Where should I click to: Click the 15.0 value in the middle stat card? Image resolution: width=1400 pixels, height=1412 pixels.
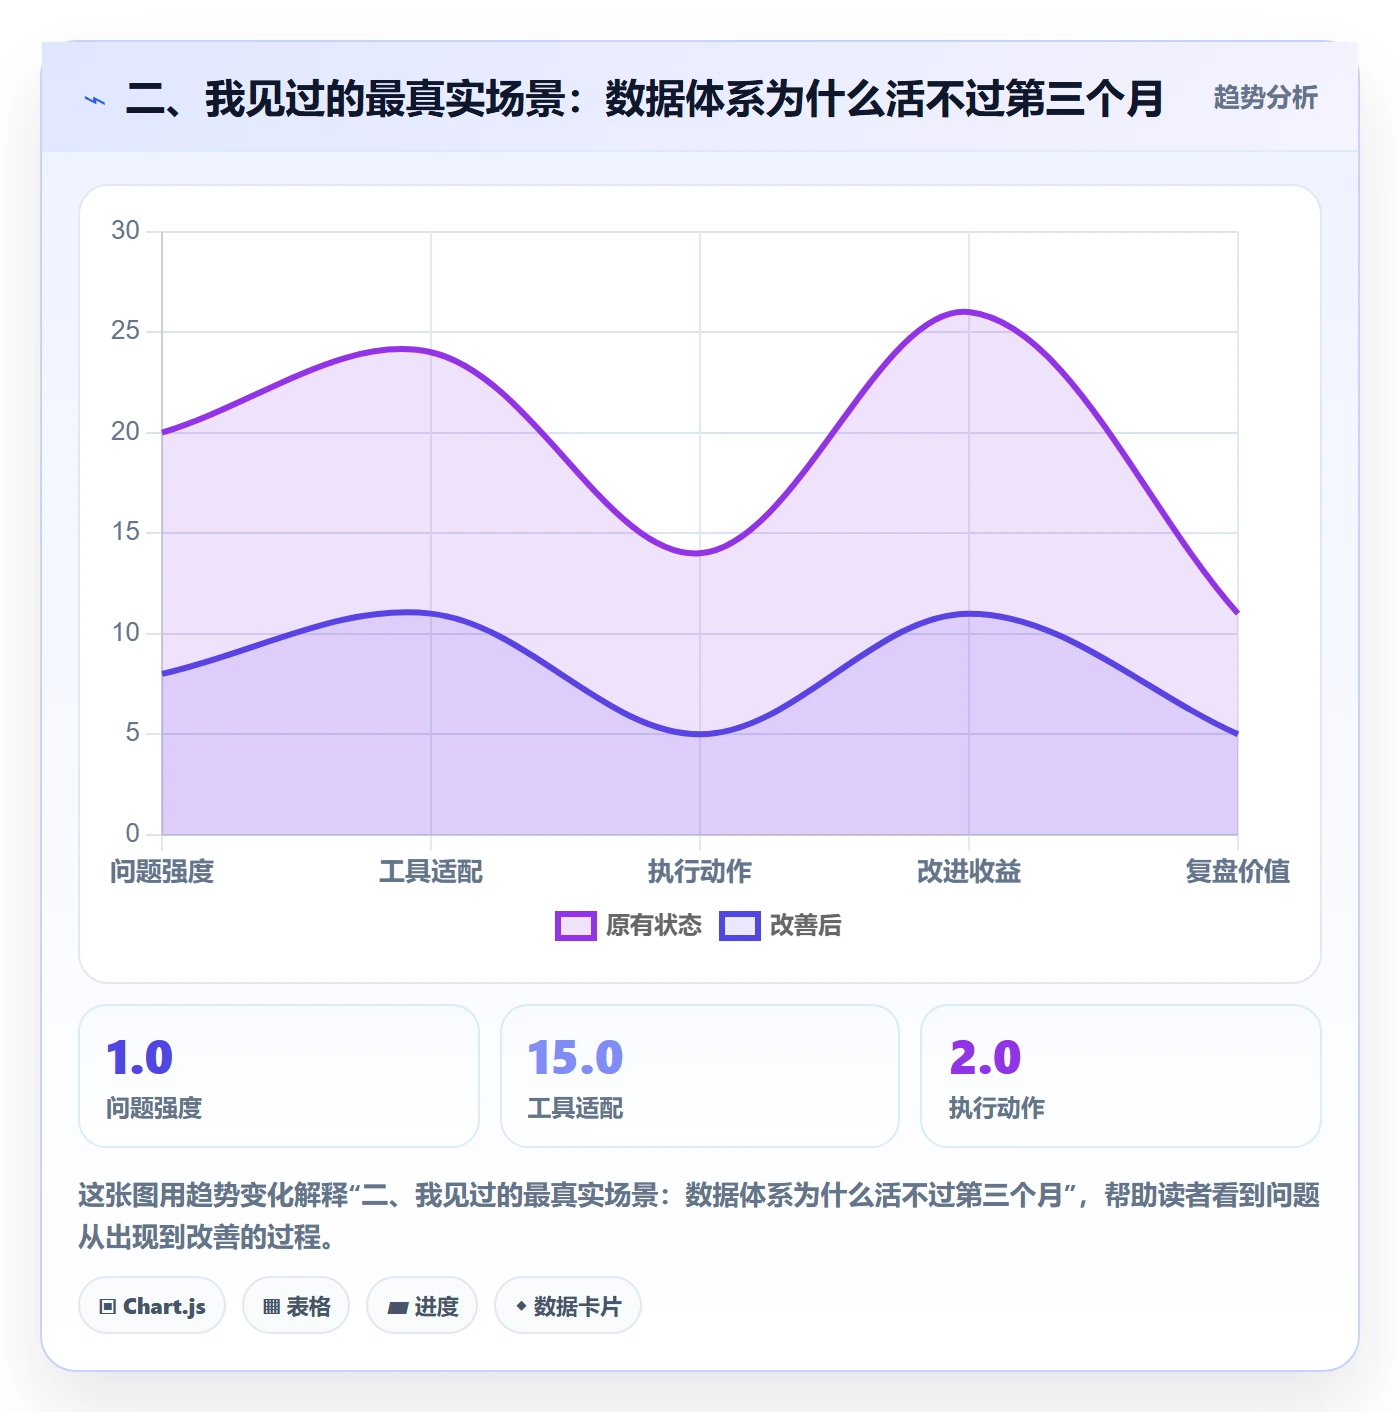click(575, 1058)
